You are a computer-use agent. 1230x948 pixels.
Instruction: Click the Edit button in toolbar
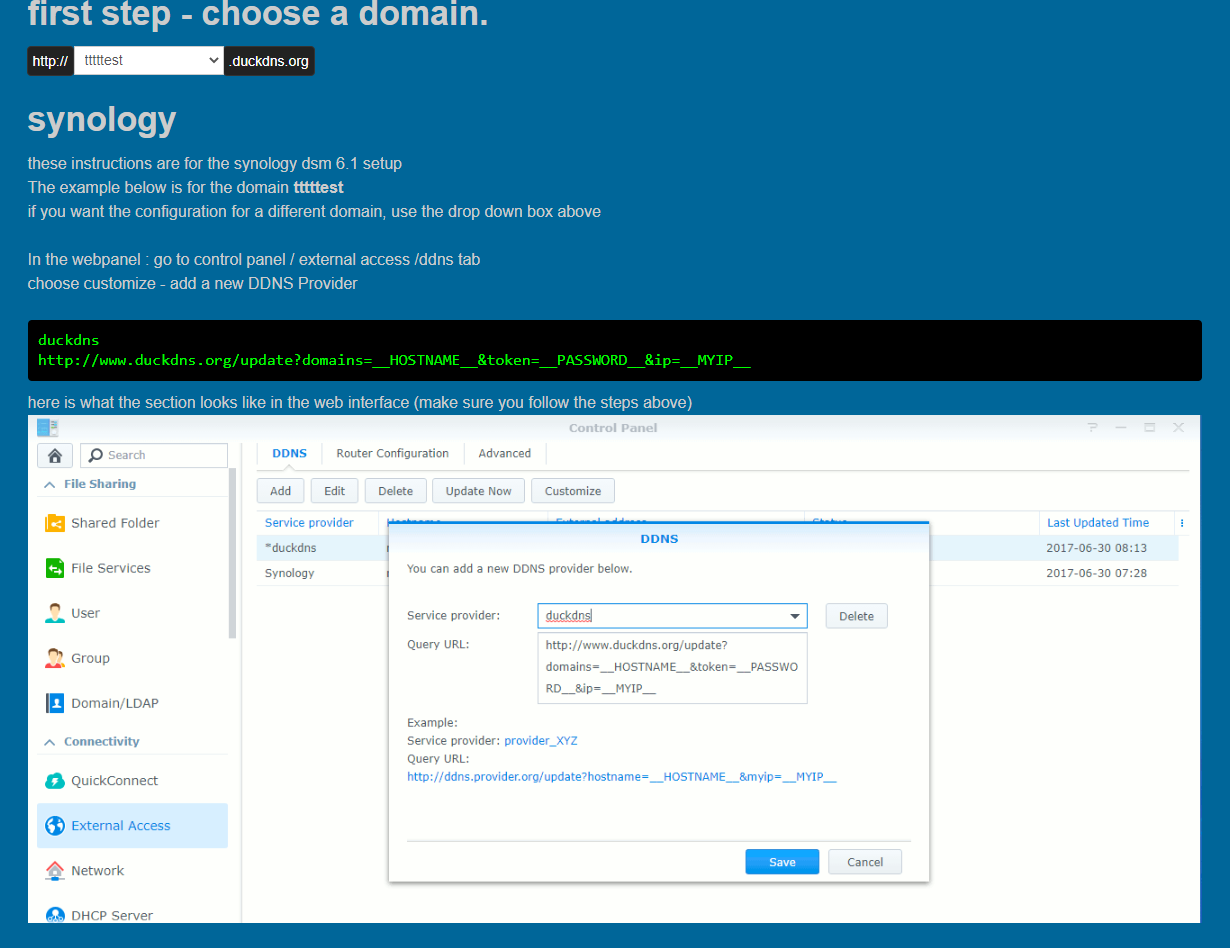coord(335,491)
